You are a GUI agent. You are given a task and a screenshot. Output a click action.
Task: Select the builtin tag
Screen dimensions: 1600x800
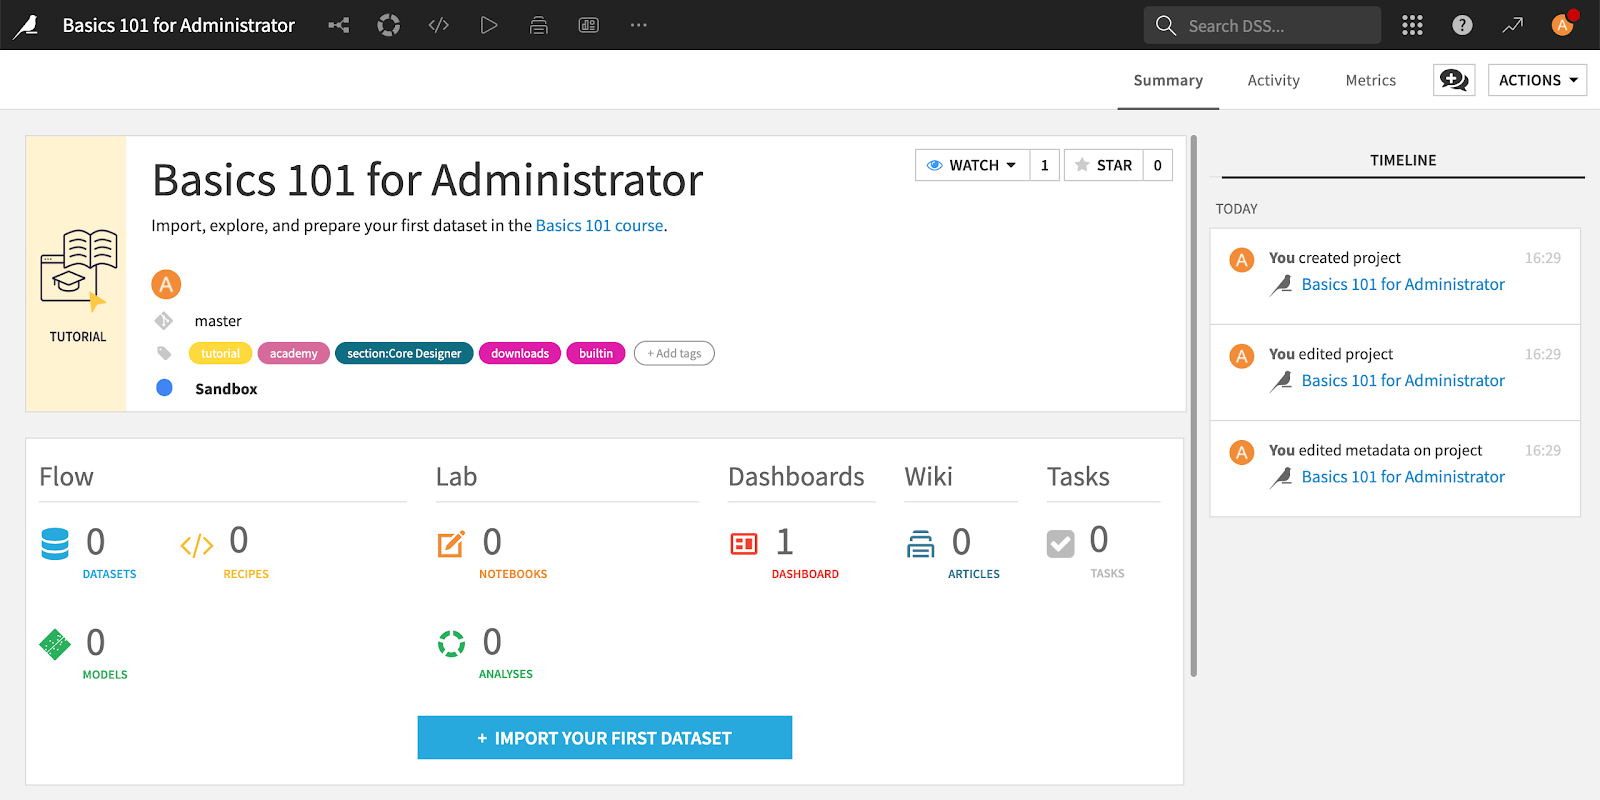pyautogui.click(x=596, y=353)
